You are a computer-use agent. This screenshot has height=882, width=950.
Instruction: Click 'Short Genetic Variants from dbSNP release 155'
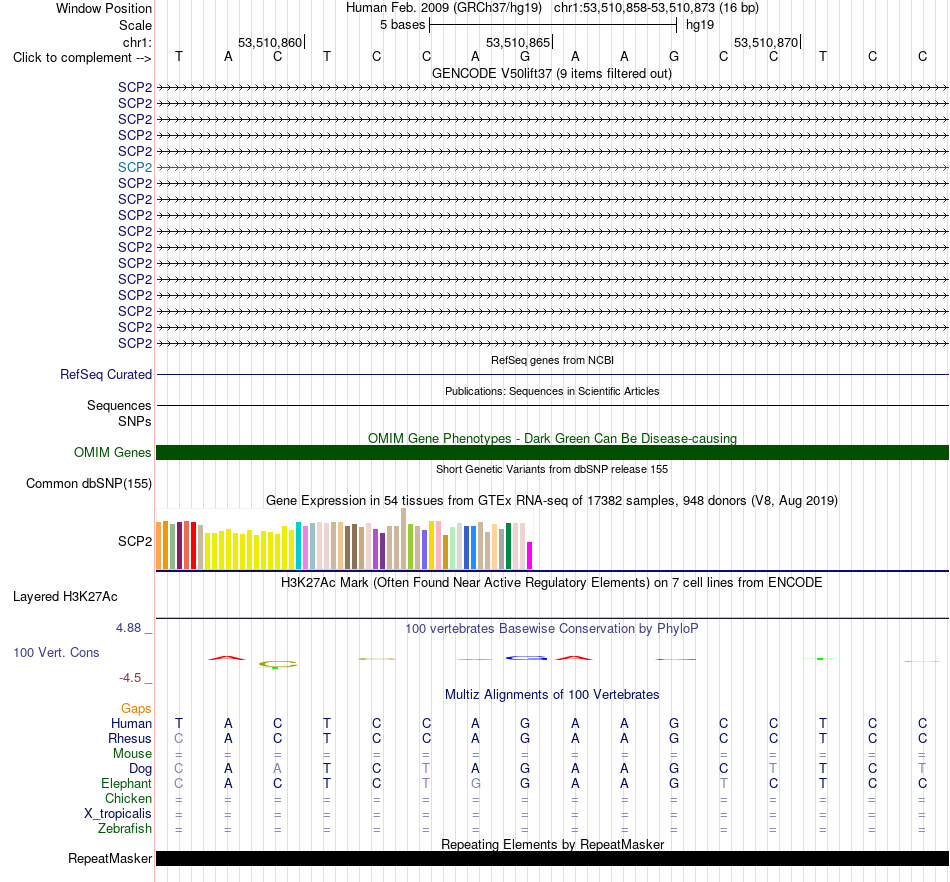pyautogui.click(x=552, y=469)
